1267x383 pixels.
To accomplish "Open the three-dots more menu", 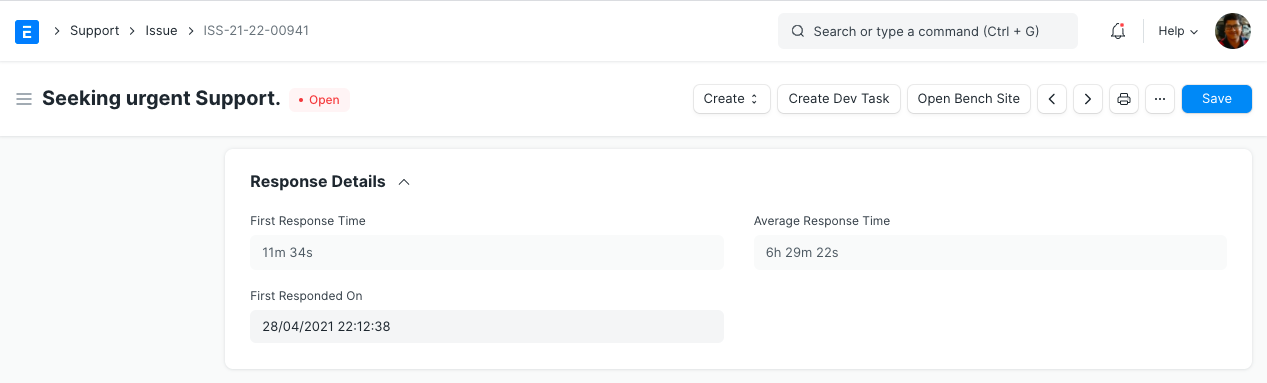I will click(1160, 99).
